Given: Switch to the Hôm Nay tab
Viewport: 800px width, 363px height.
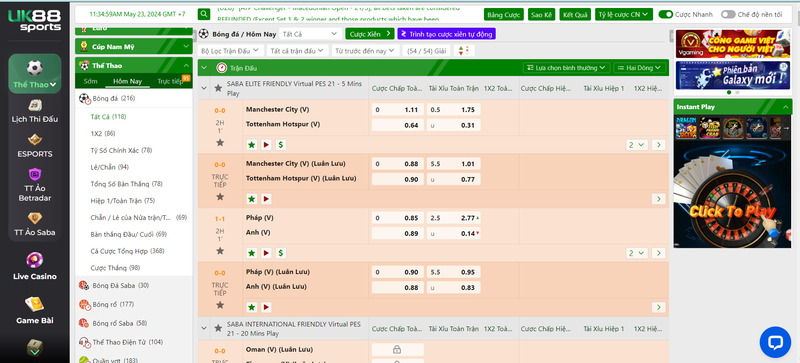Looking at the screenshot, I should tap(128, 81).
